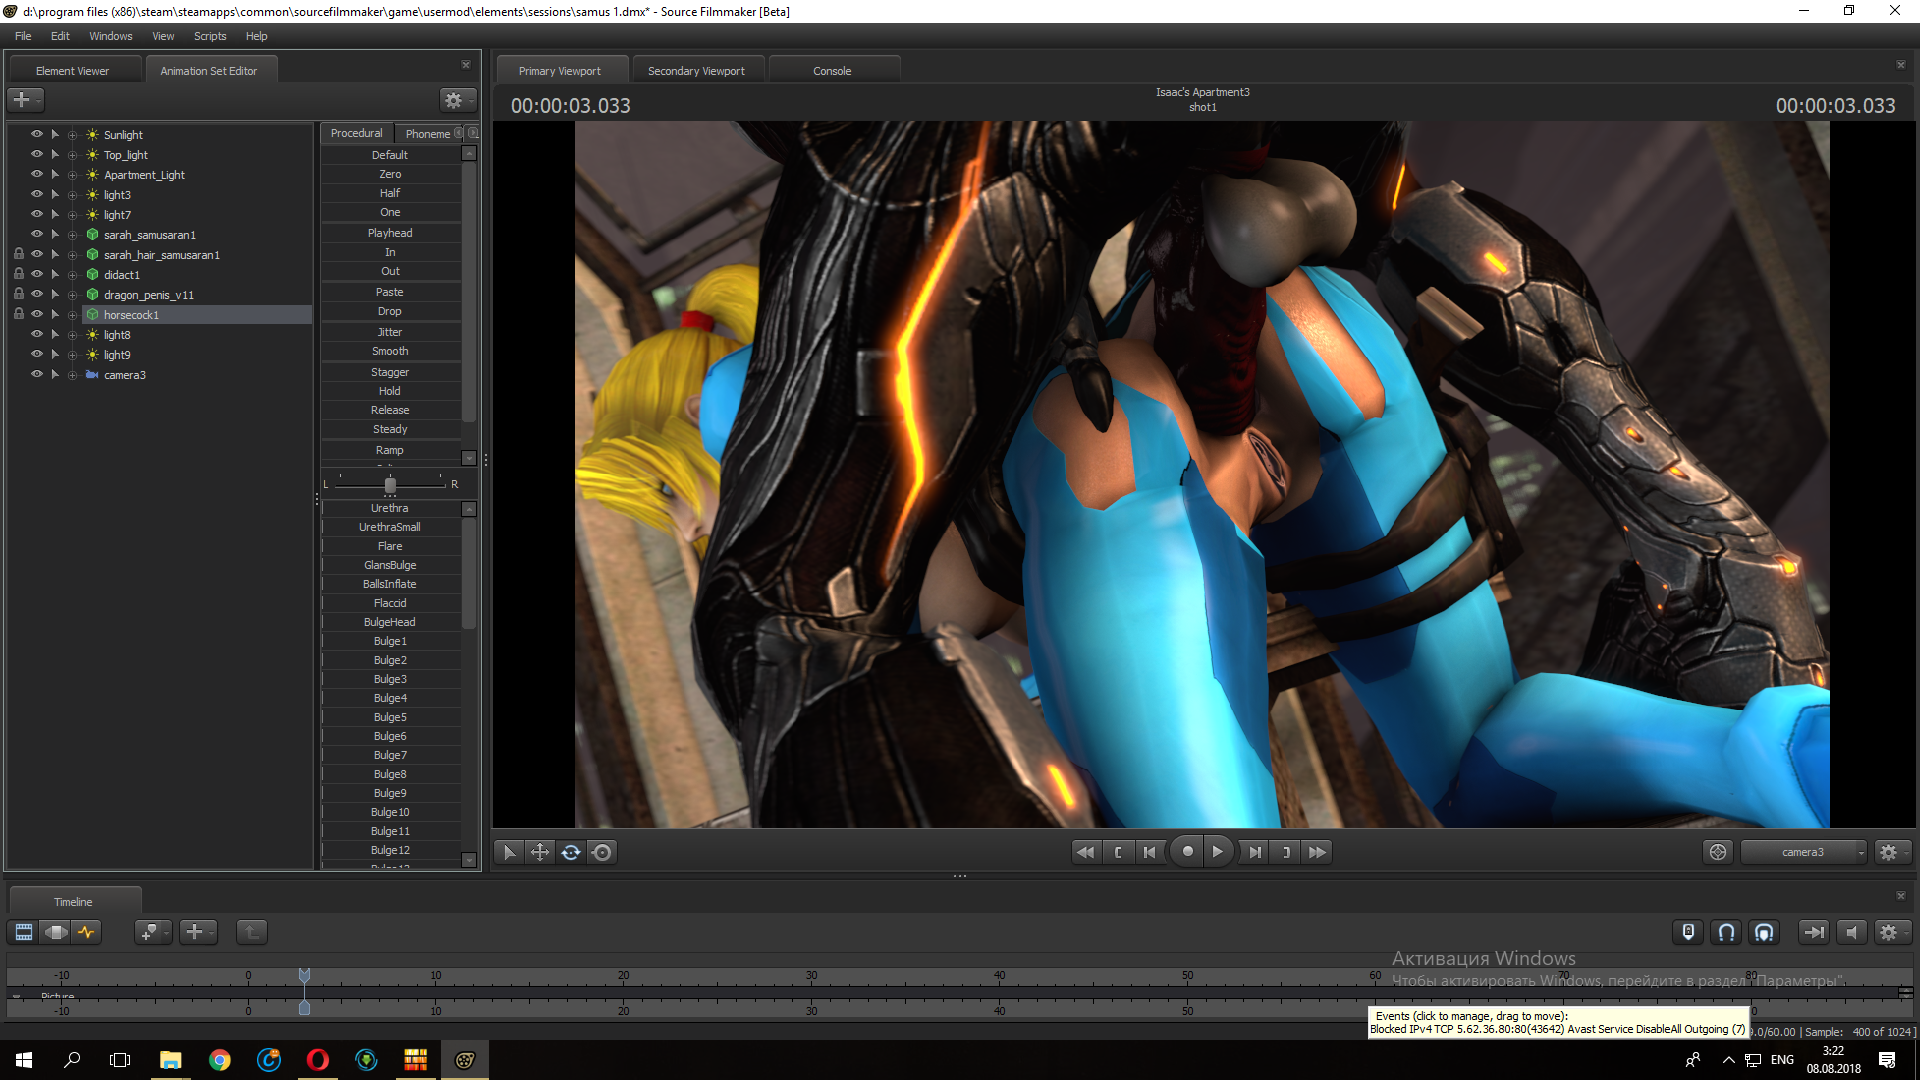Apply the Zero procedural preset
Screen dimensions: 1920x1080
point(390,174)
